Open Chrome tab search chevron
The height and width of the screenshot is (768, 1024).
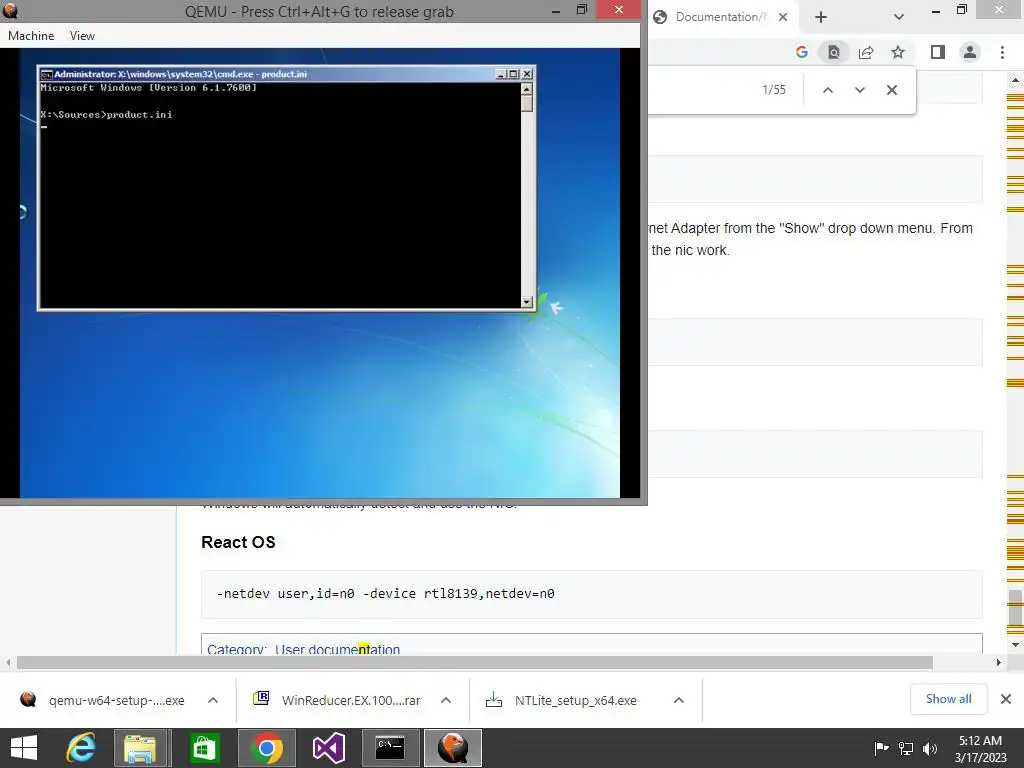[899, 17]
